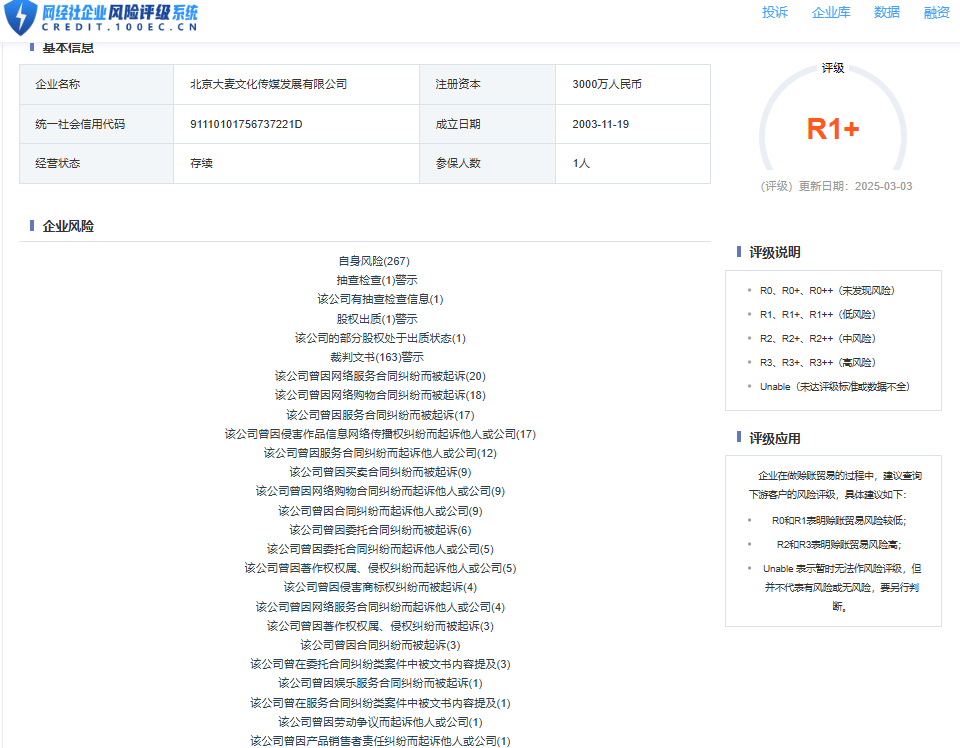Click the 企业风险 section heading
Viewport: 960px width, 748px height.
68,226
